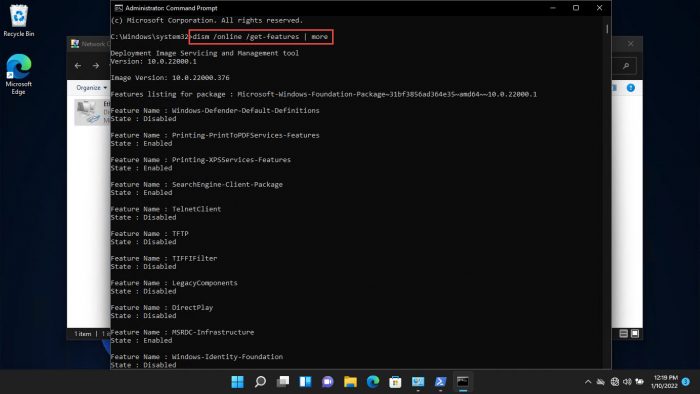This screenshot has width=700, height=394.
Task: Click feature name 'TelnetClient'
Action: click(x=196, y=209)
